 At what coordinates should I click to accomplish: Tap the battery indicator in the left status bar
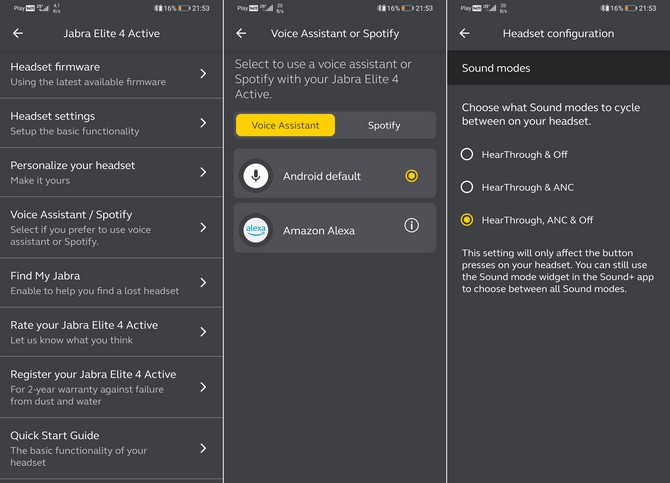click(x=184, y=8)
